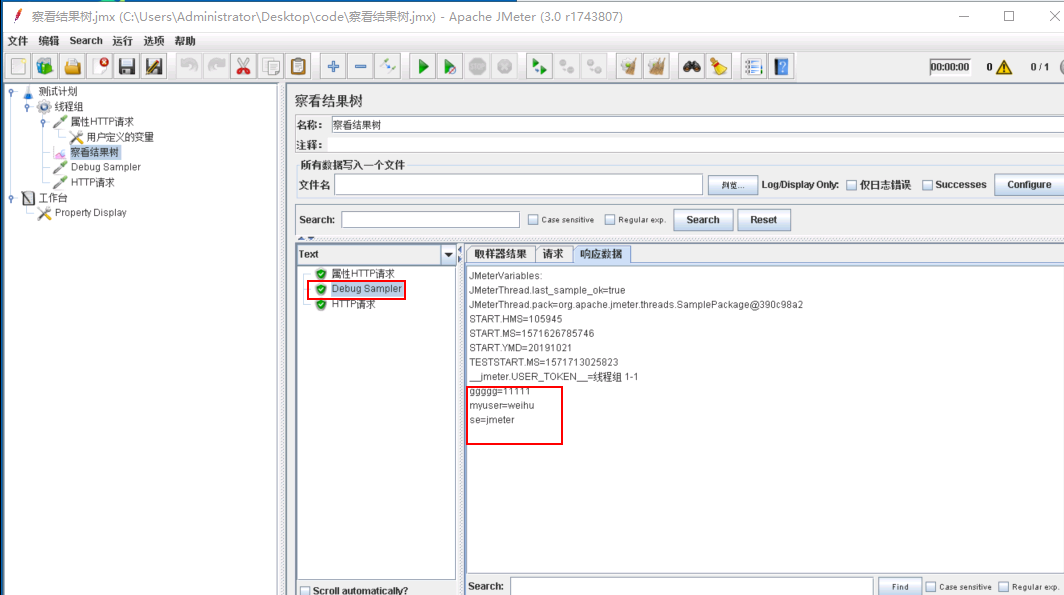Enable the Successes checkbox
1064x595 pixels.
coord(927,185)
